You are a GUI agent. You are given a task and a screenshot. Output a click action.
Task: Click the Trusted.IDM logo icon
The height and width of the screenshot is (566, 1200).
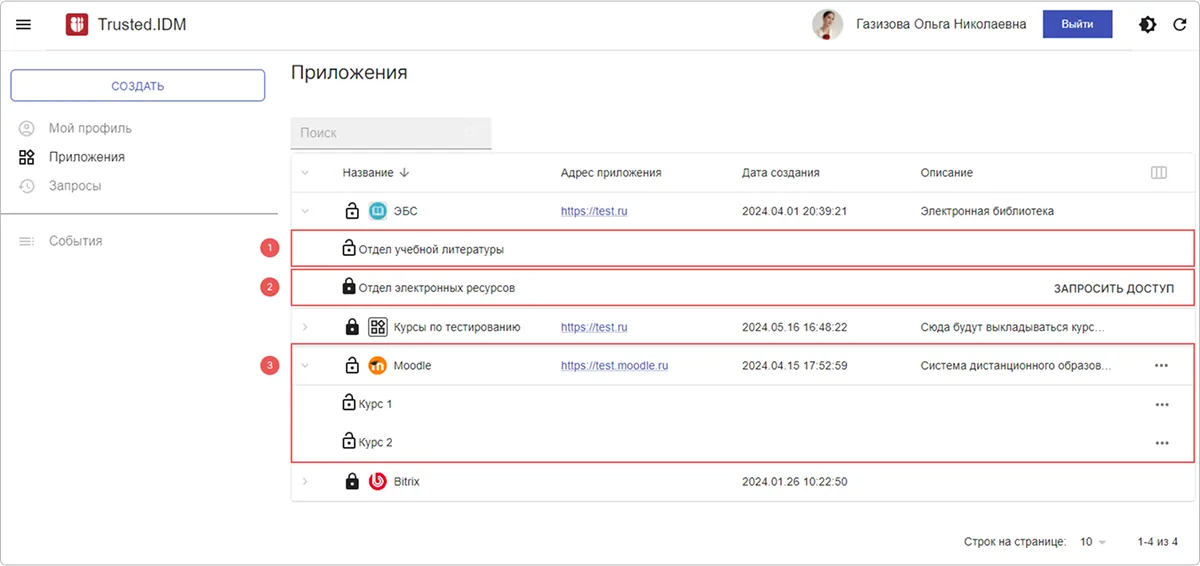77,24
